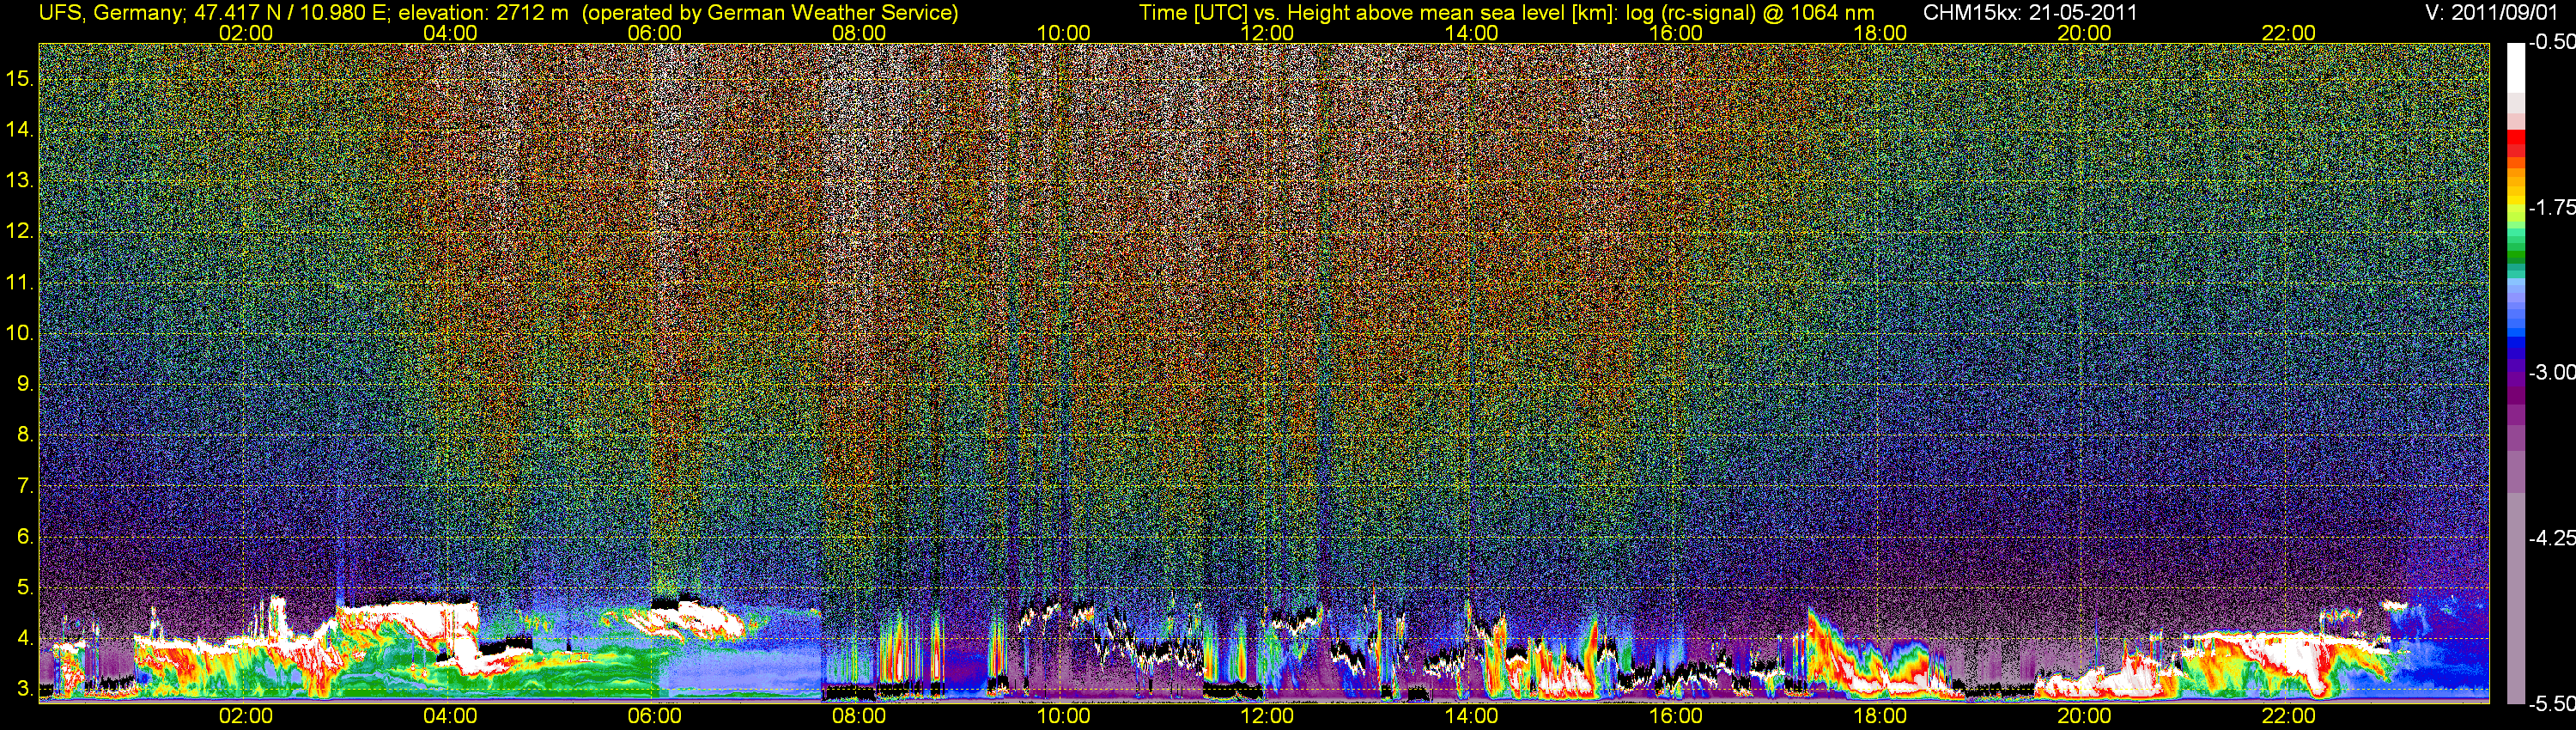Pick the height axis label '3.'
The height and width of the screenshot is (730, 2576).
26,689
